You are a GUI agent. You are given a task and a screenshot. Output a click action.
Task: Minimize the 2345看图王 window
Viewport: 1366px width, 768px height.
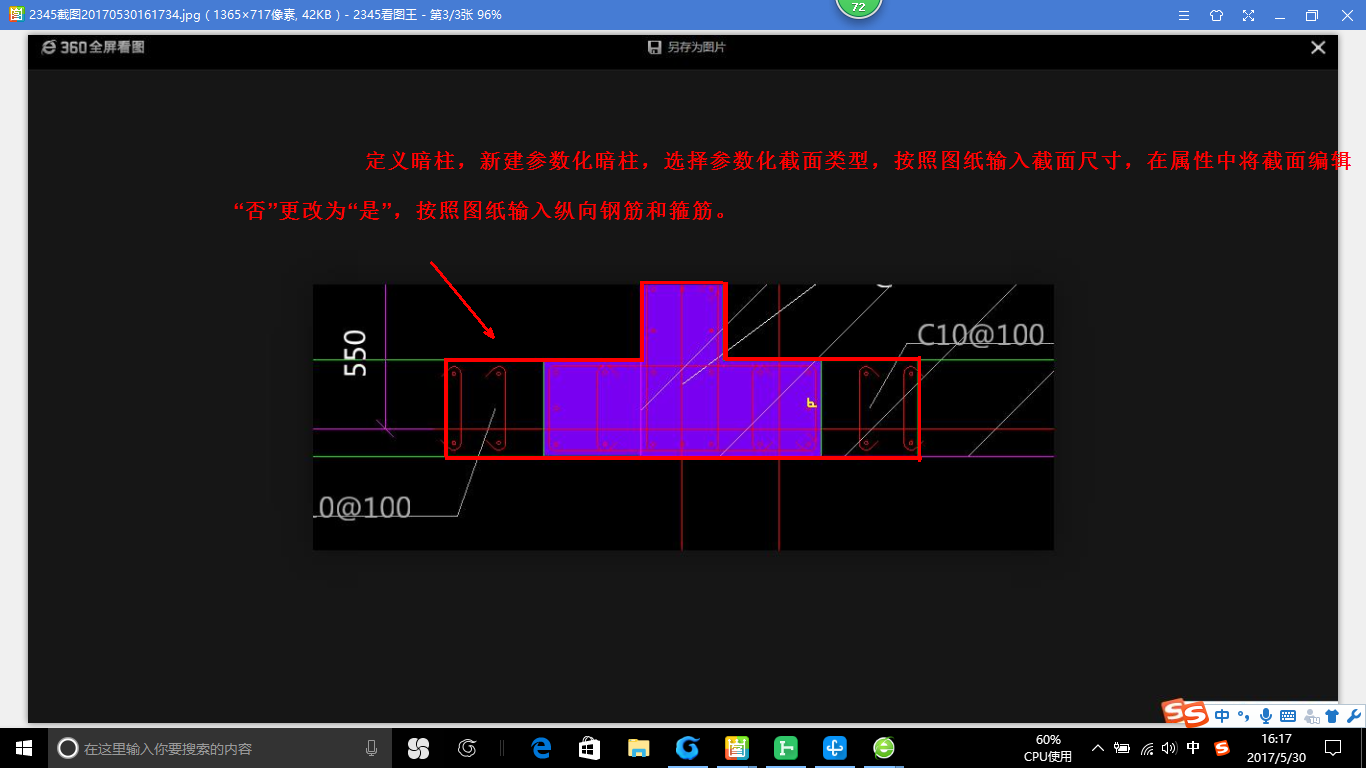click(x=1280, y=15)
